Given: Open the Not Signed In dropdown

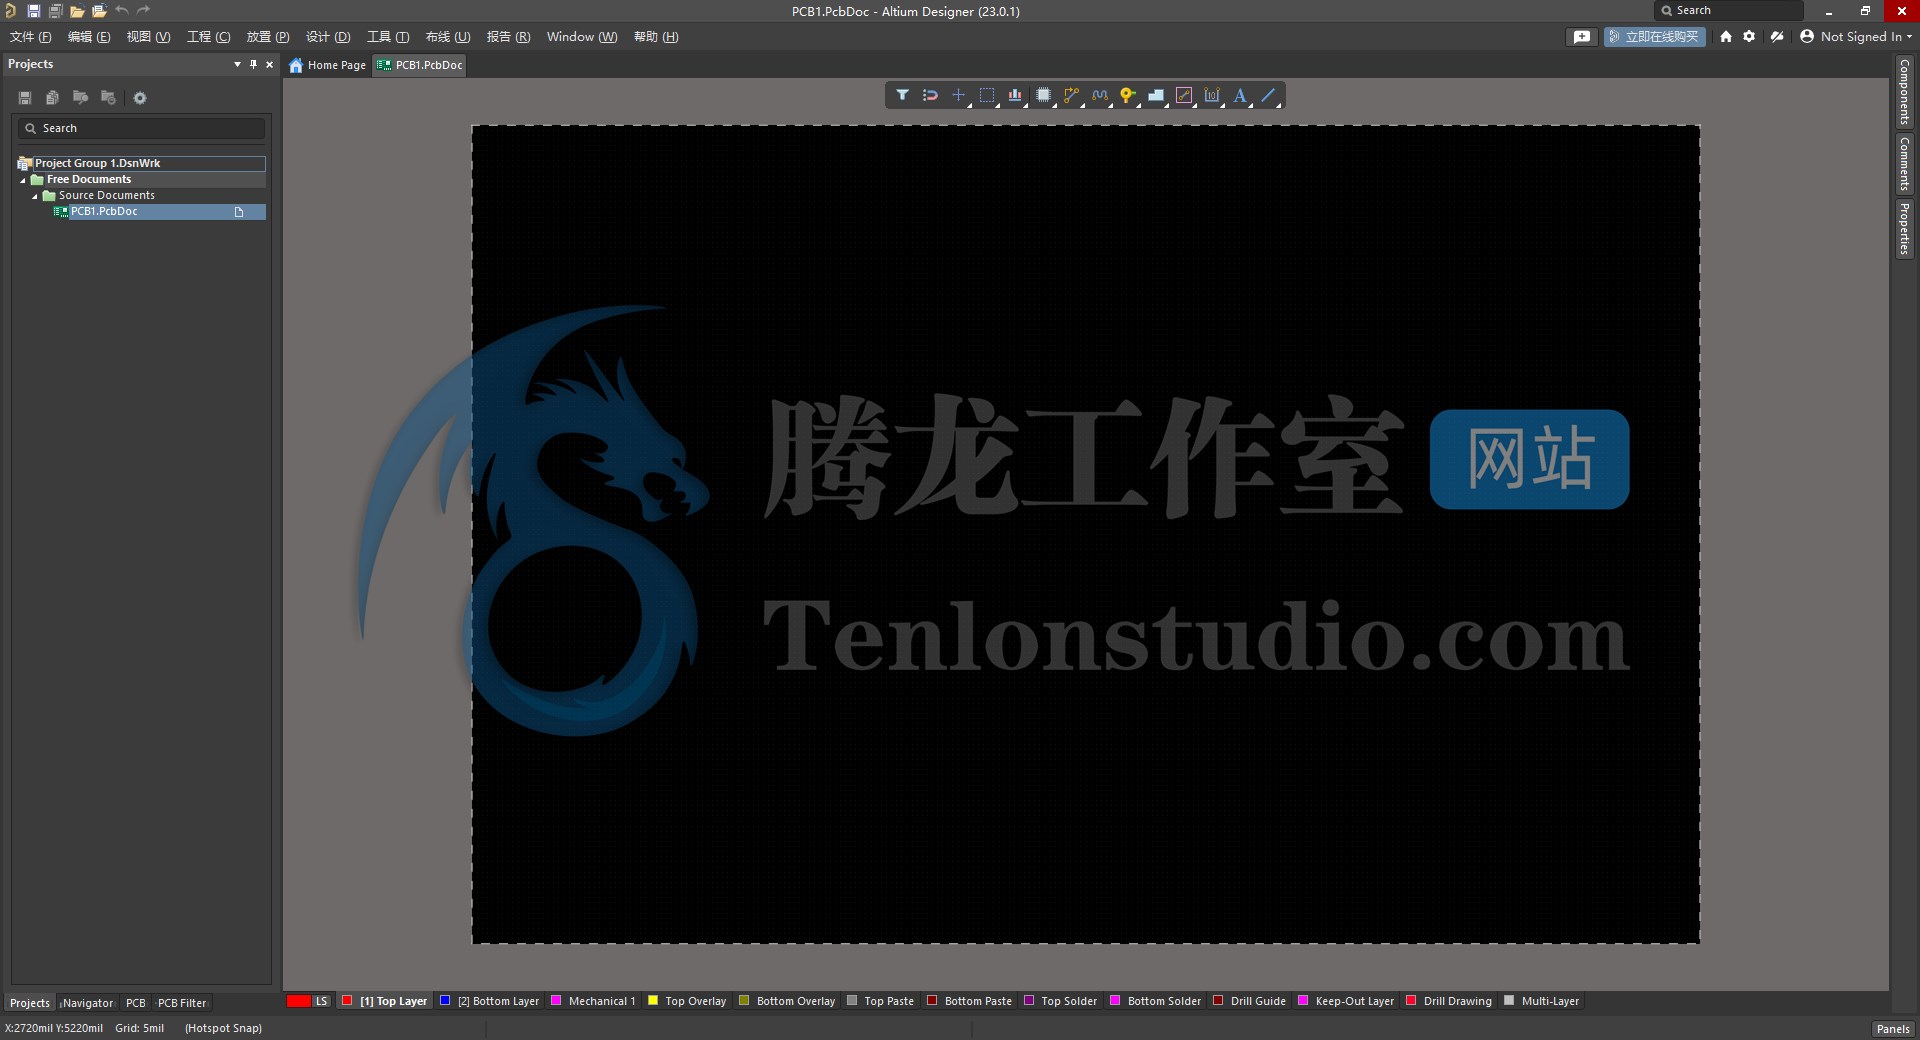Looking at the screenshot, I should pyautogui.click(x=1856, y=36).
